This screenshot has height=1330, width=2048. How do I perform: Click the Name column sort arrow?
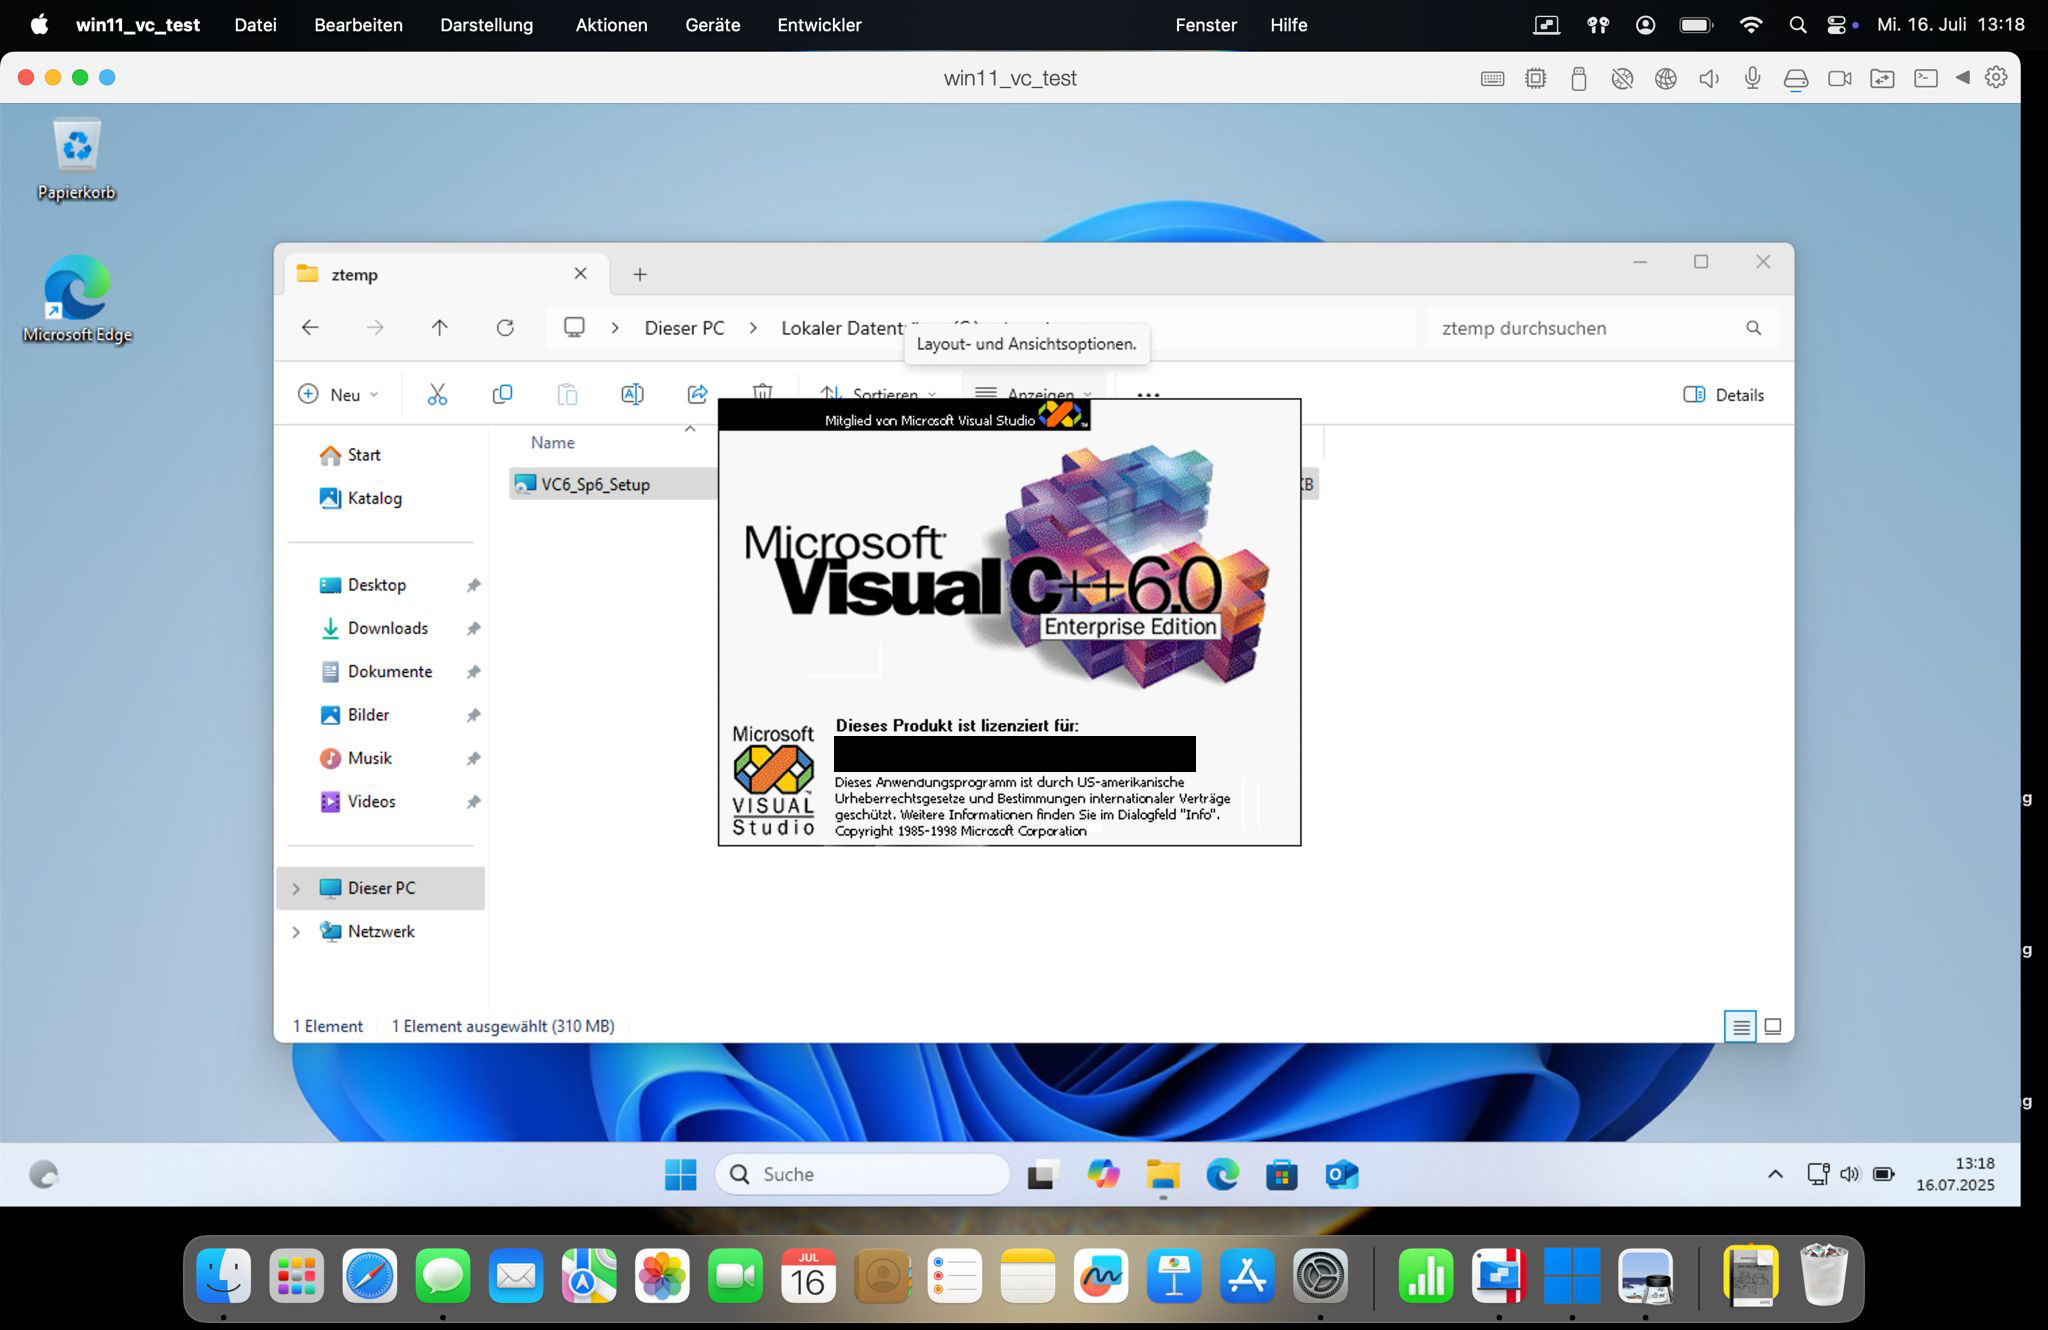click(x=690, y=429)
